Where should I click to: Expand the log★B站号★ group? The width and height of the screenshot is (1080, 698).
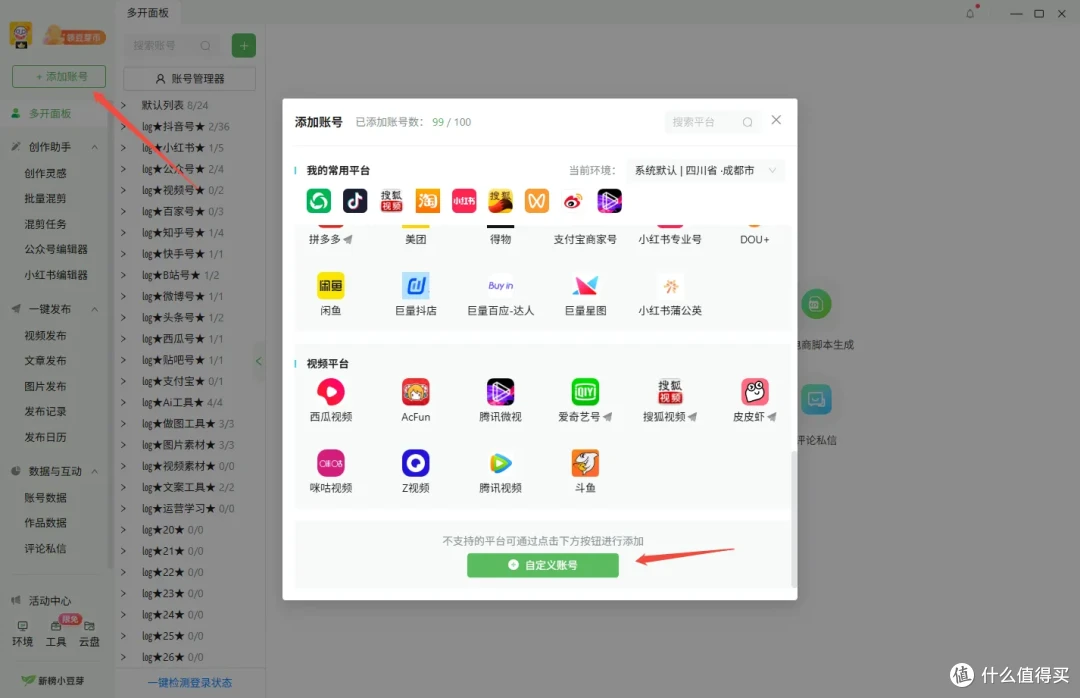tap(123, 275)
